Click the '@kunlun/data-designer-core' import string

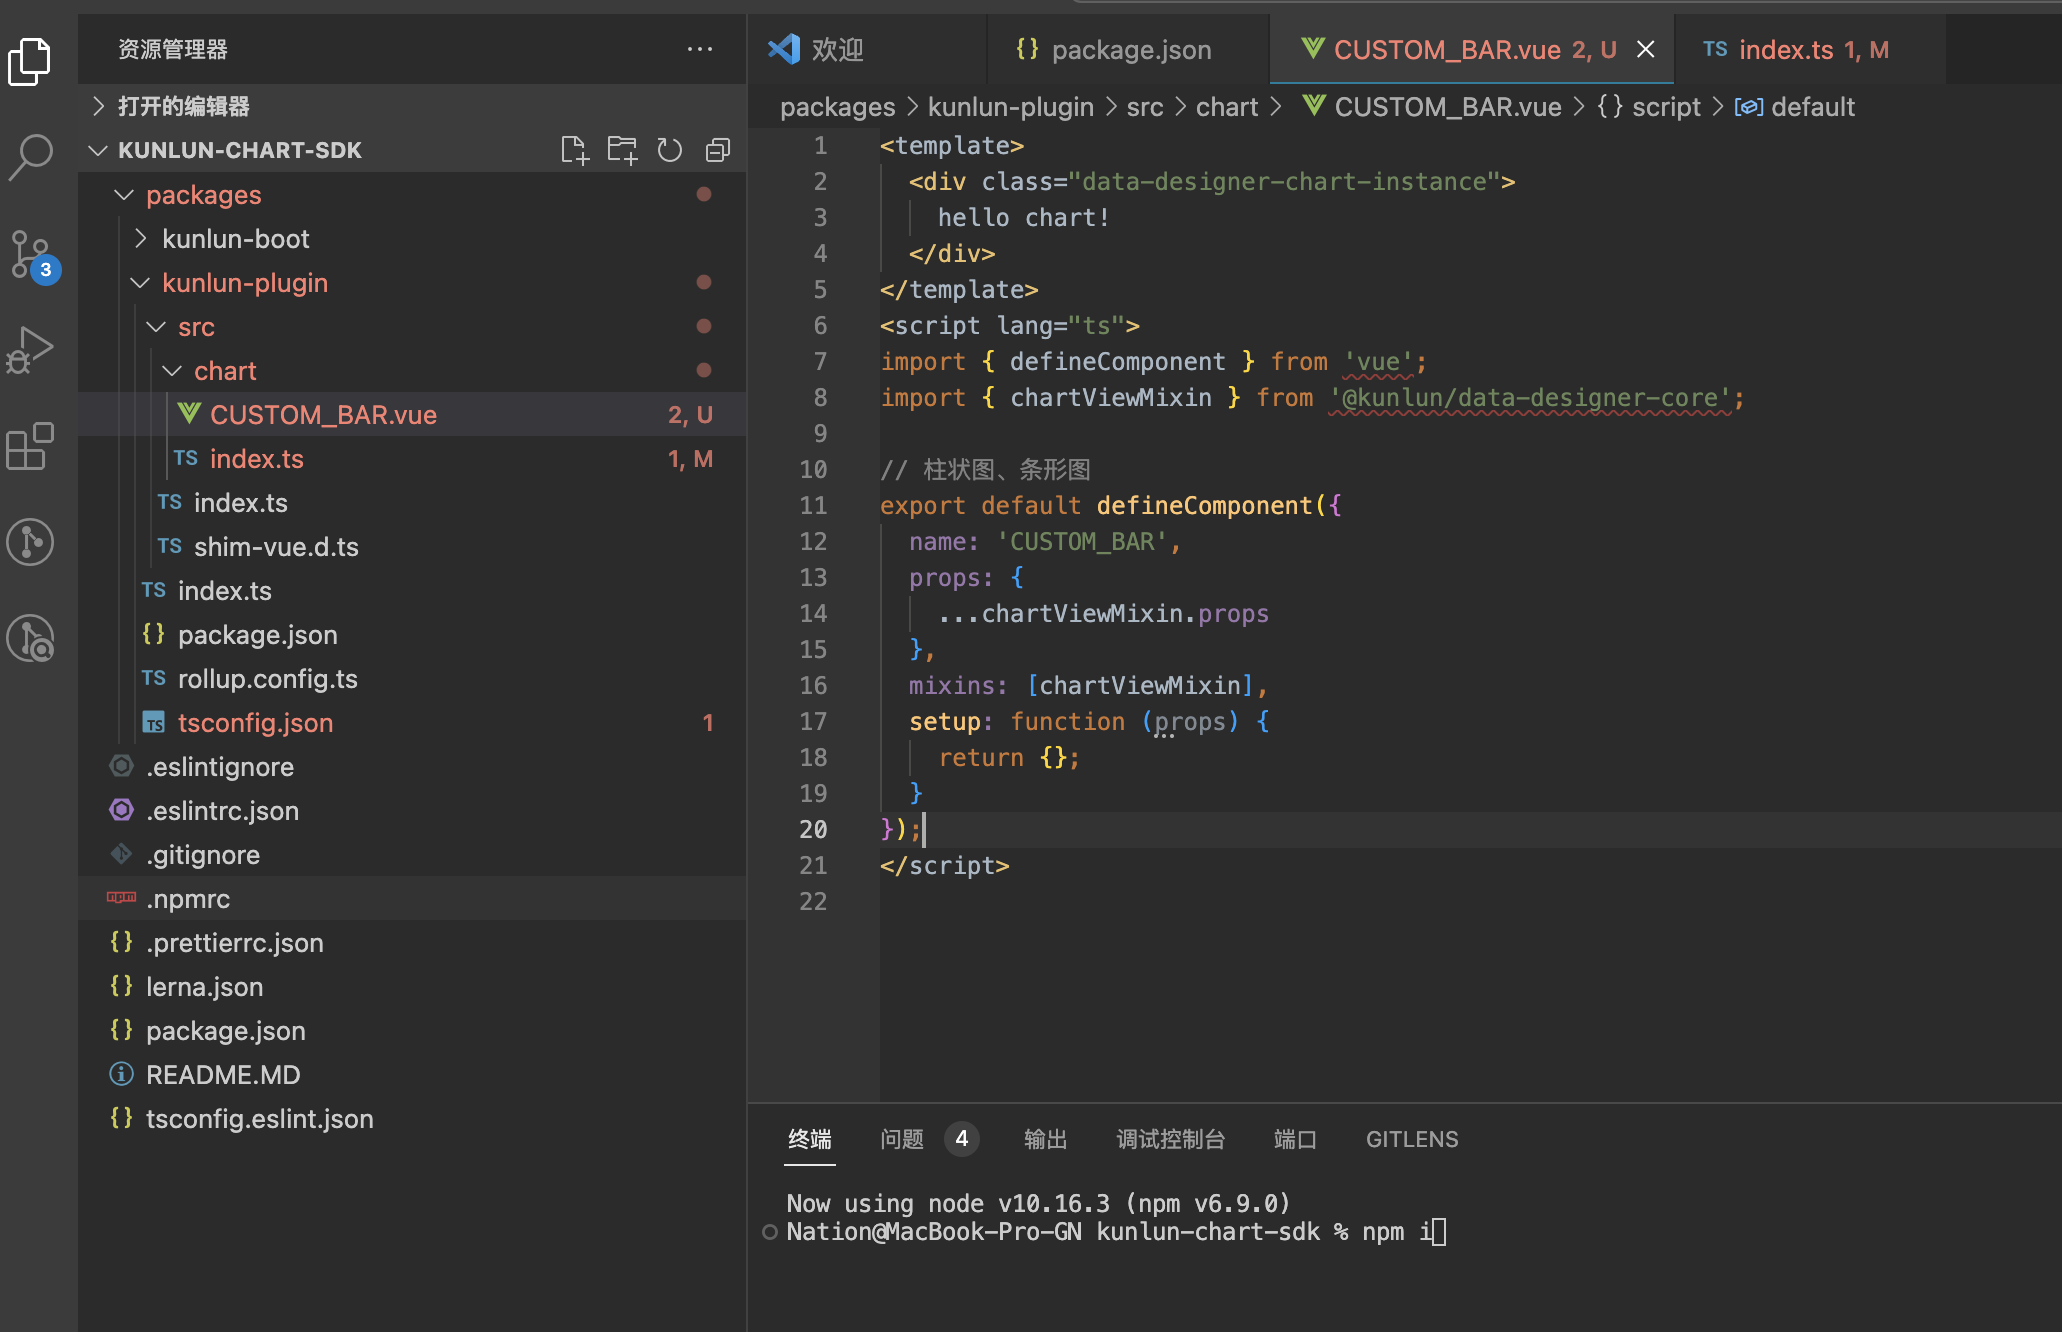1530,397
